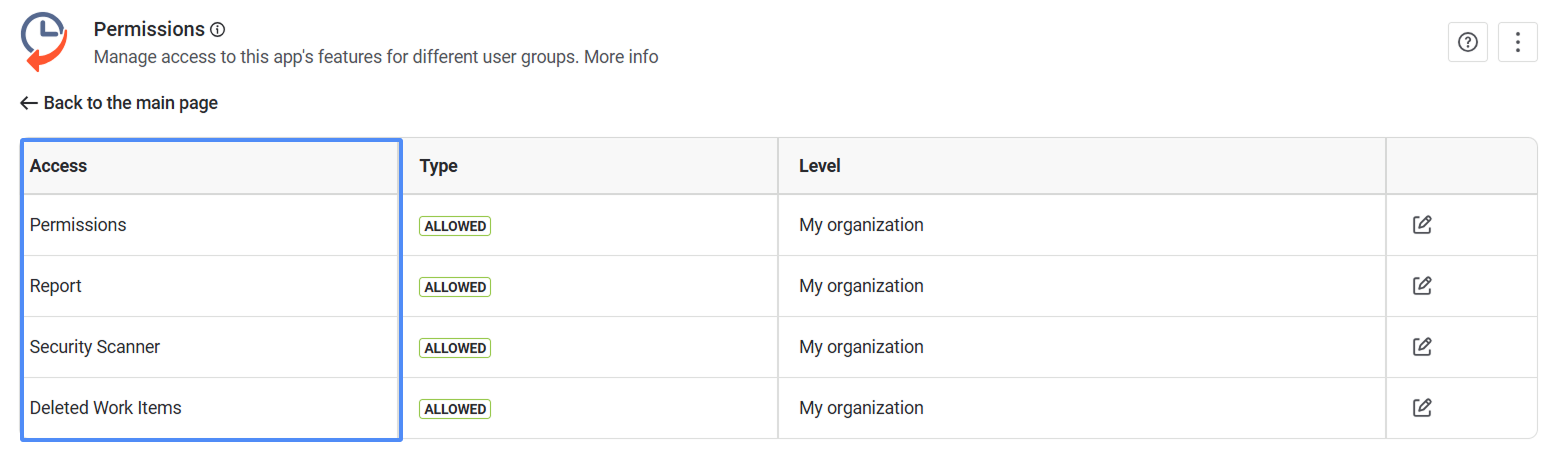Edit the Security Scanner permission
Screen dimensions: 1550x456
tap(1422, 347)
